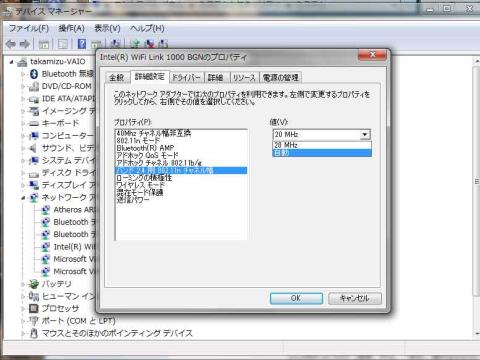Viewport: 480px width, 360px height.
Task: Open the 表示(V) menu
Action: [107, 28]
